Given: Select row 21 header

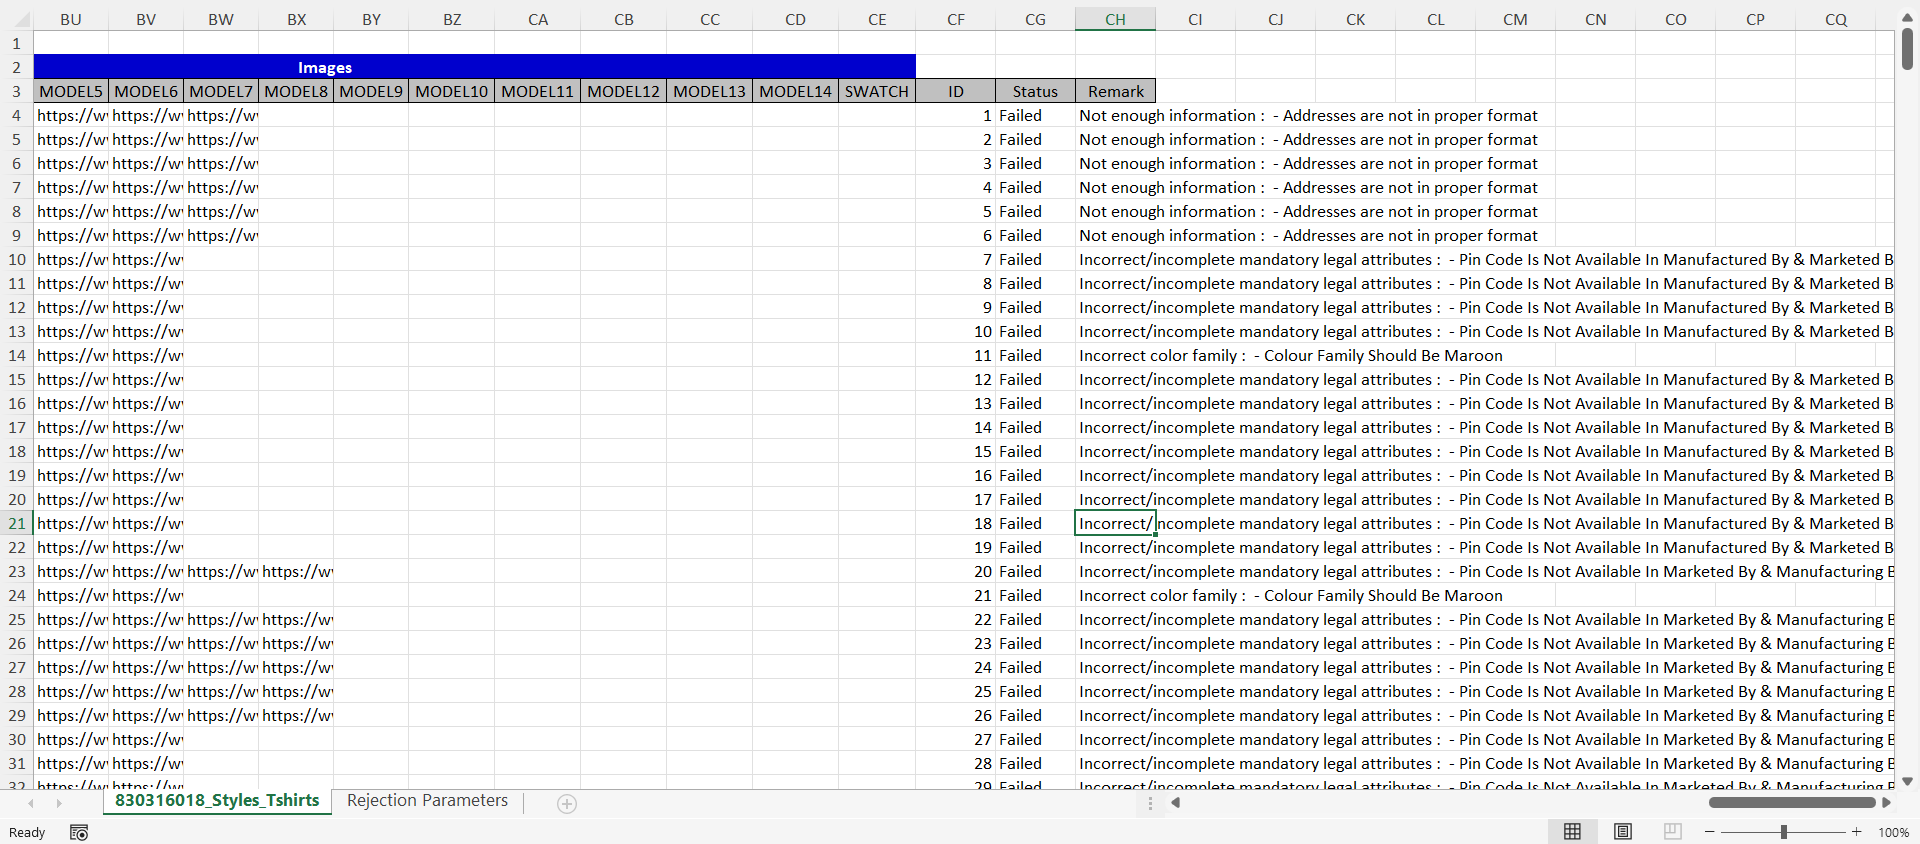Looking at the screenshot, I should point(17,523).
